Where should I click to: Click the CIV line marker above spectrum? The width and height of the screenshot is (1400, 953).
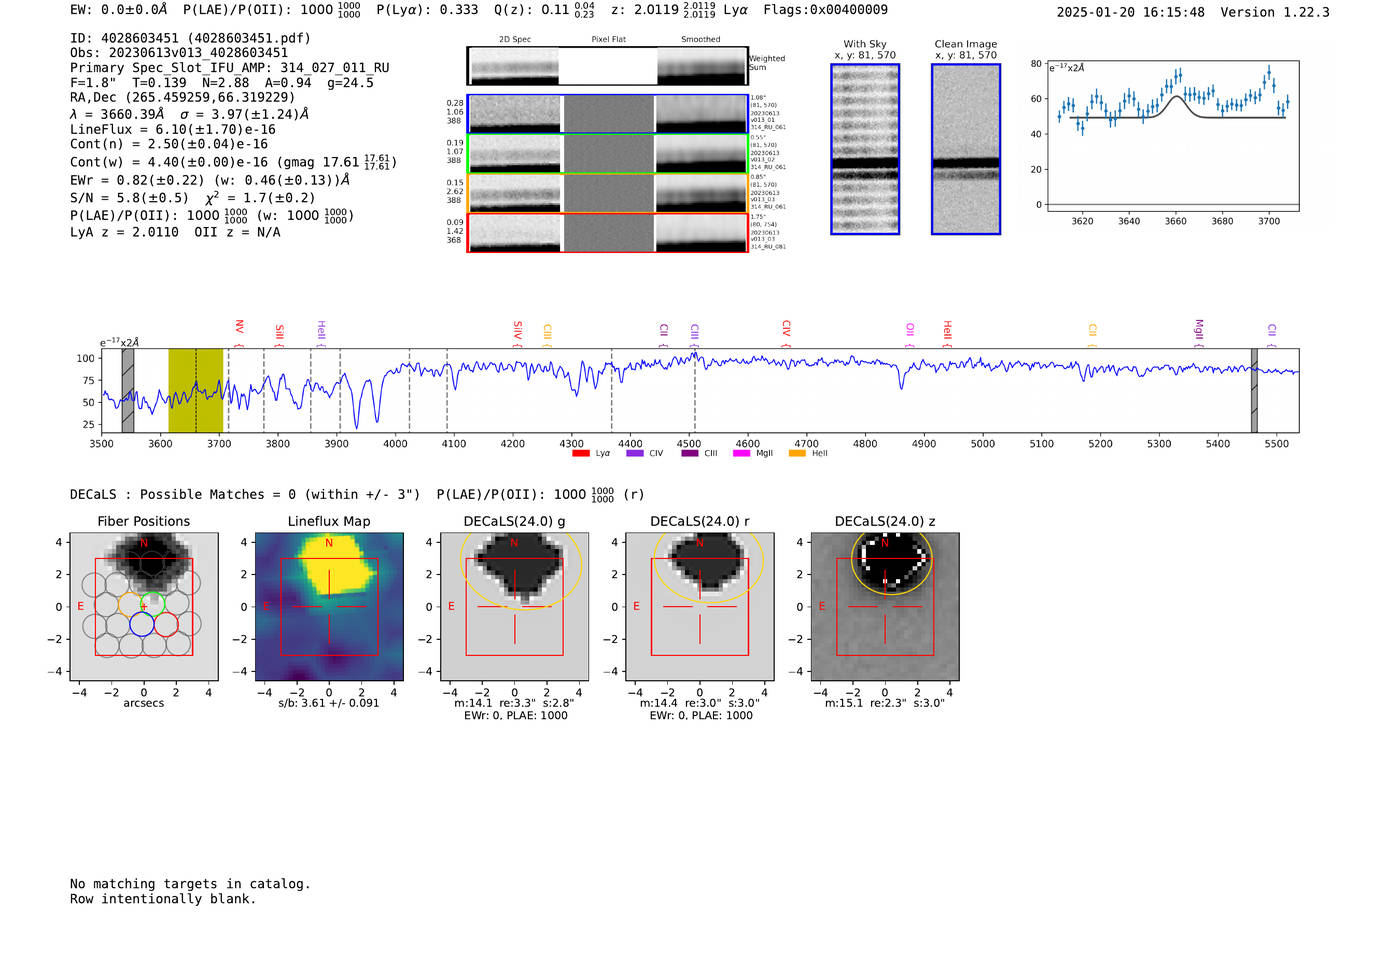pos(786,333)
